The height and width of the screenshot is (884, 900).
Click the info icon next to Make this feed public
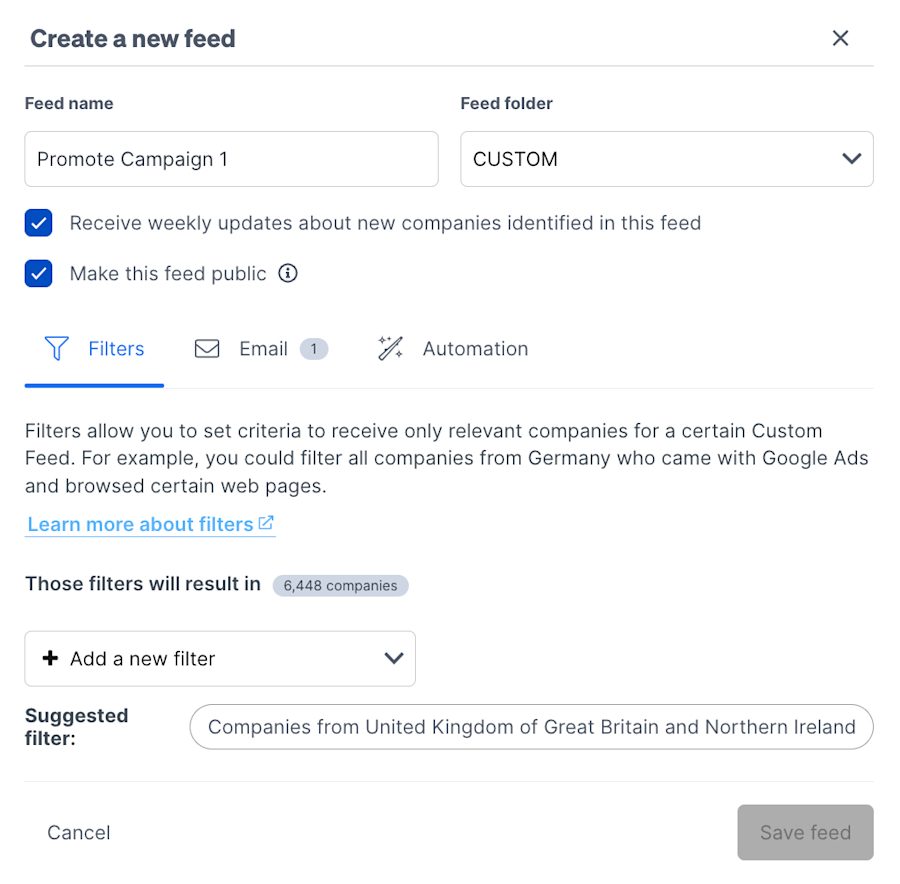(x=287, y=273)
